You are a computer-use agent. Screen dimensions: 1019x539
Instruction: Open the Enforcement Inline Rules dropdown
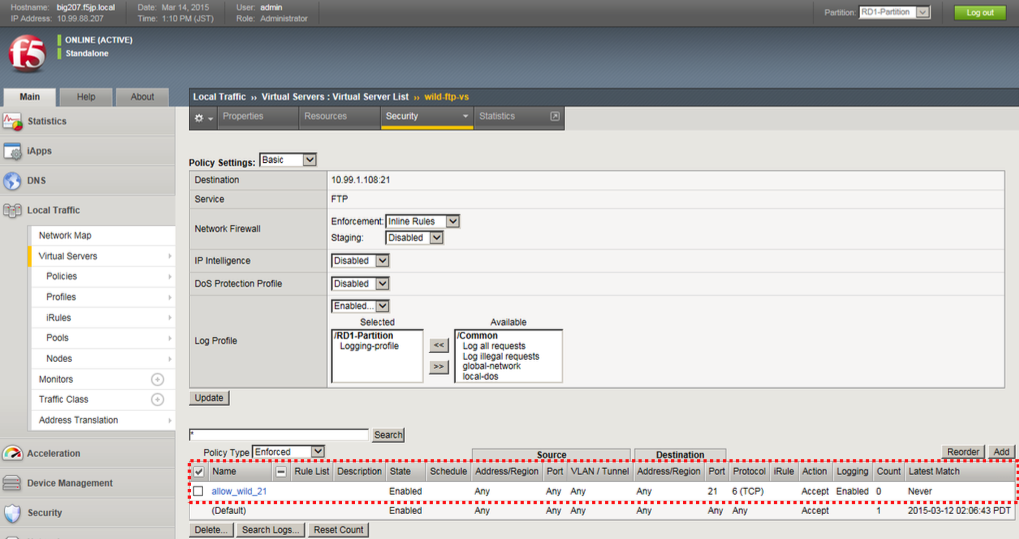pos(422,222)
